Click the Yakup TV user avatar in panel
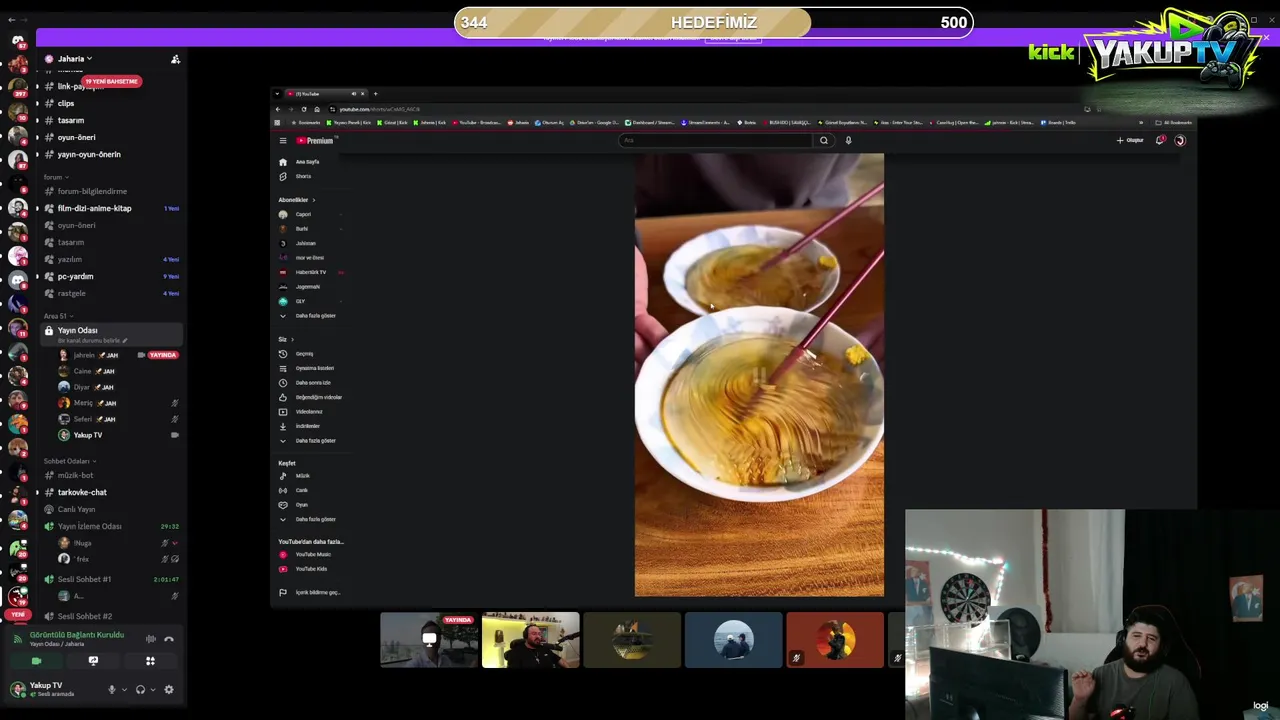The width and height of the screenshot is (1280, 720). (17, 689)
